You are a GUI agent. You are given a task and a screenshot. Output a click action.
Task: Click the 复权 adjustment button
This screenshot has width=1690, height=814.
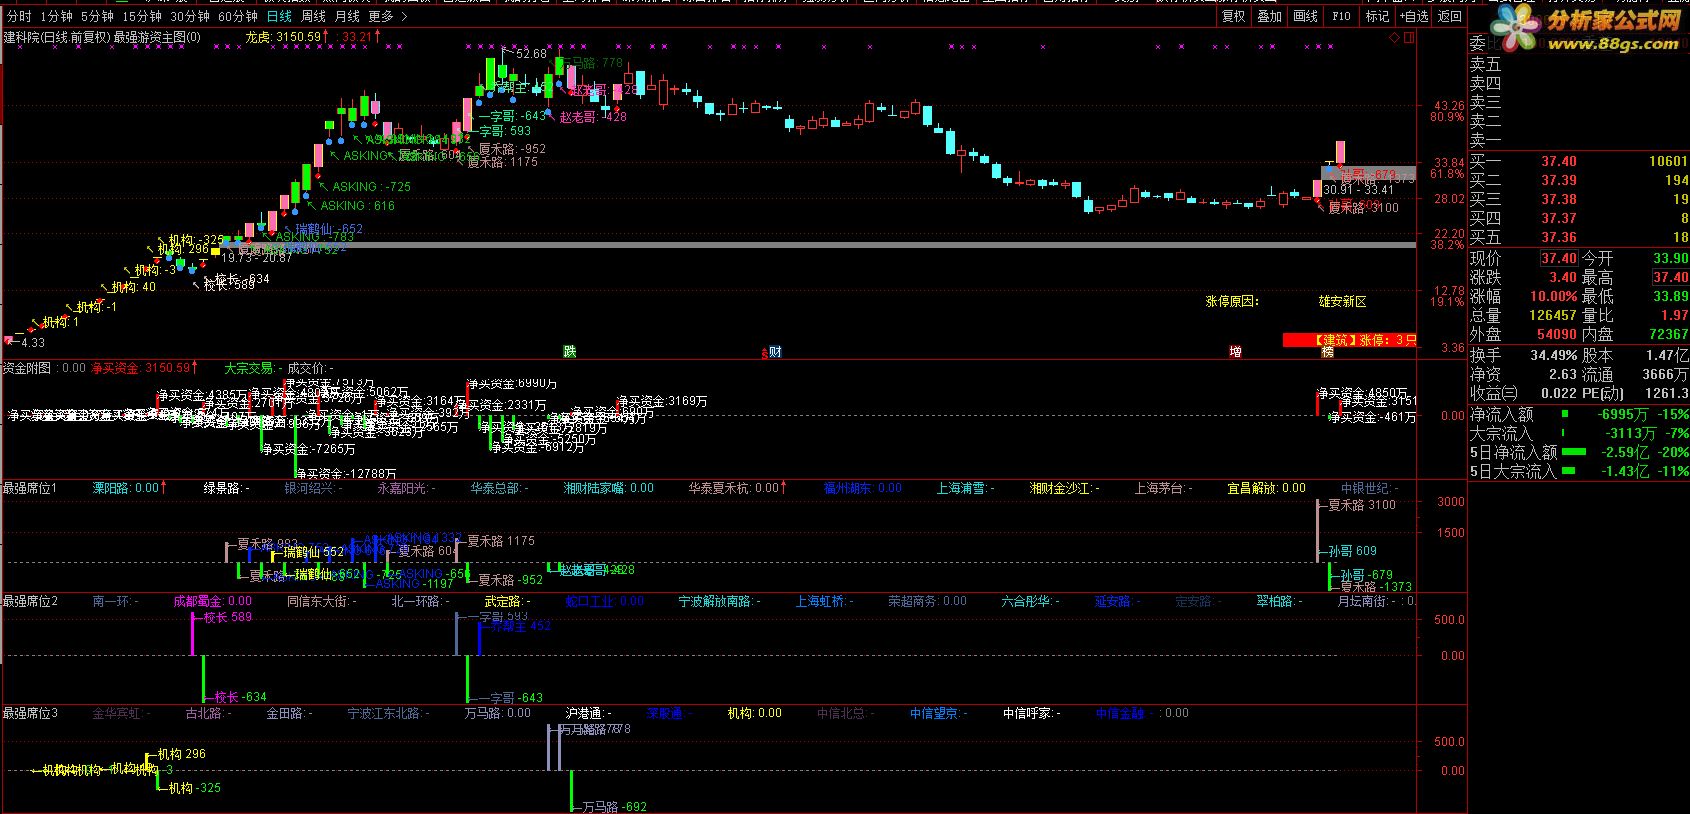[1234, 16]
